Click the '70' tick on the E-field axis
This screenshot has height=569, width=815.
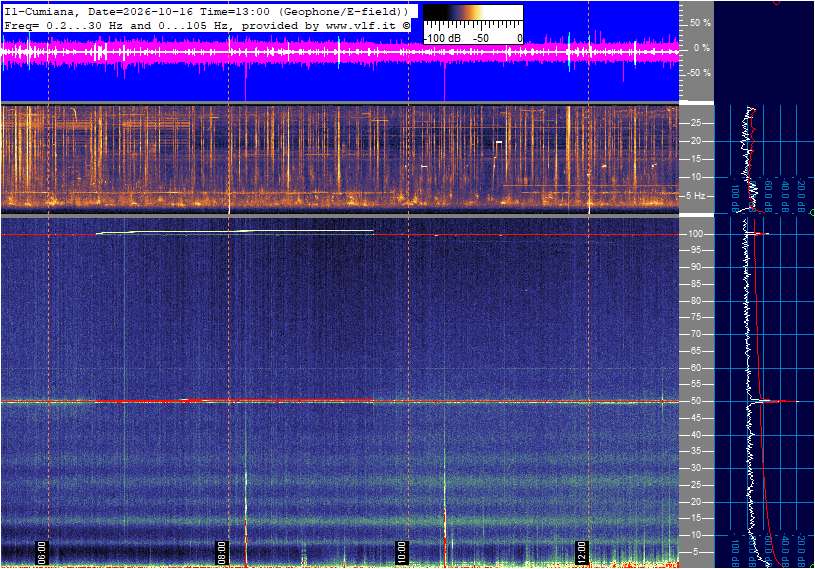(x=695, y=334)
